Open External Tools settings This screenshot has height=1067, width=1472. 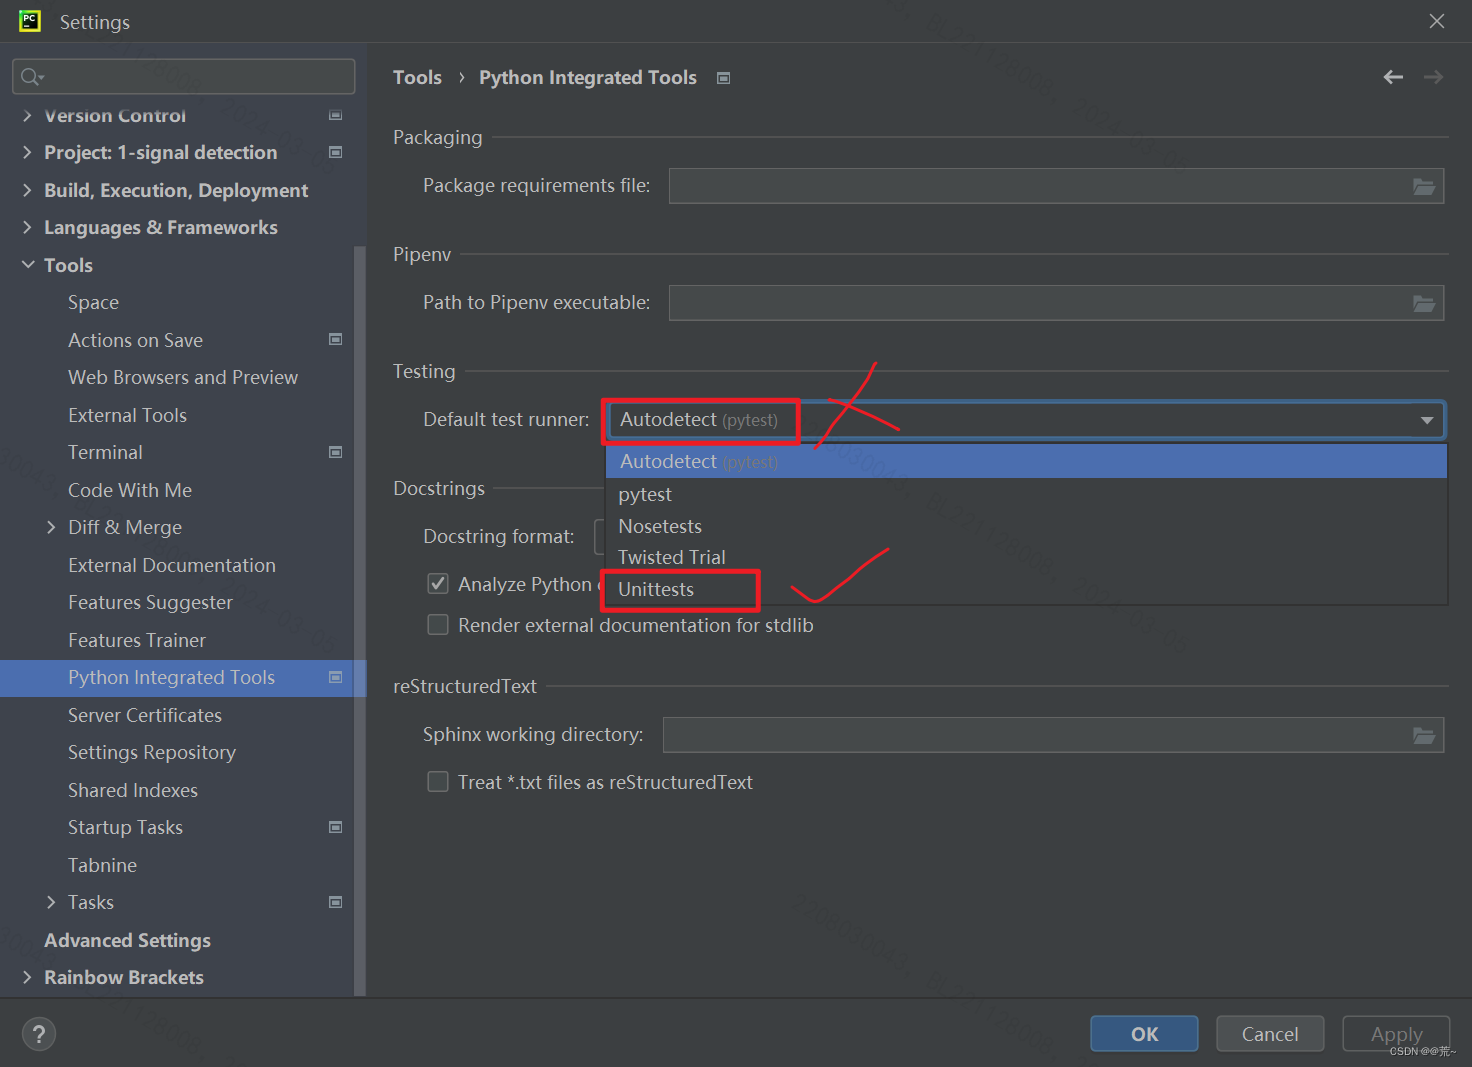click(127, 415)
